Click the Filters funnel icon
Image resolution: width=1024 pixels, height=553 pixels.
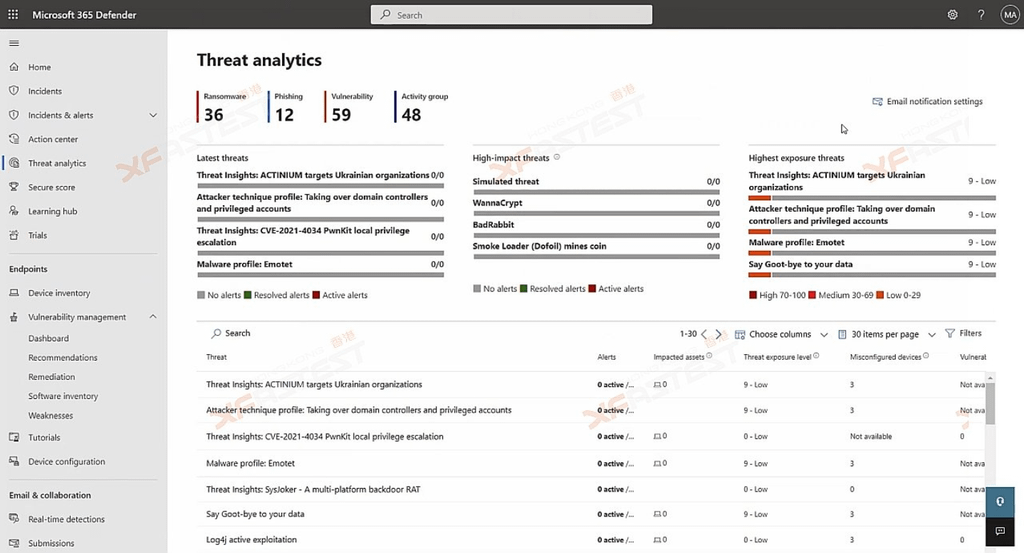point(950,333)
